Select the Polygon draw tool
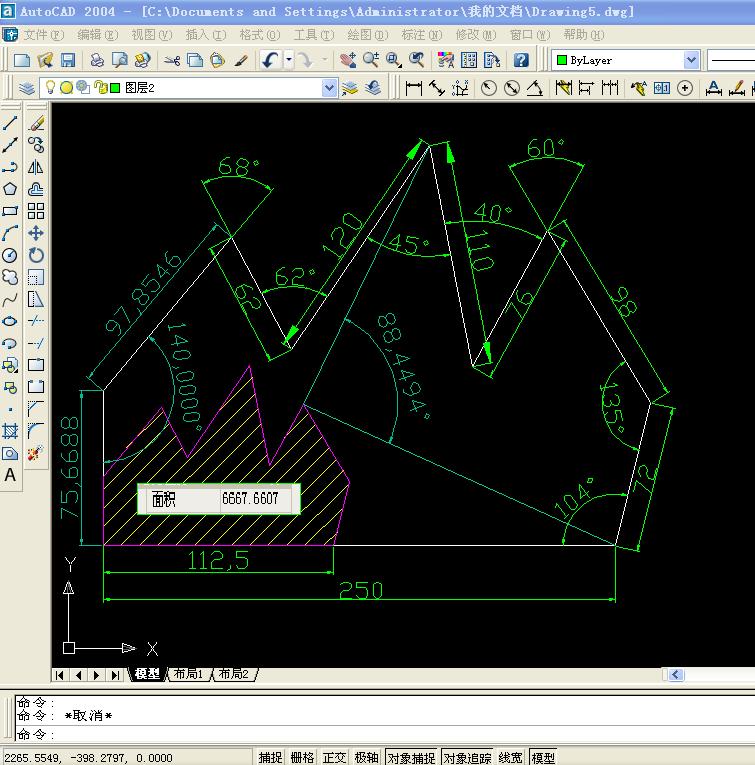Viewport: 755px width, 765px height. (10, 189)
